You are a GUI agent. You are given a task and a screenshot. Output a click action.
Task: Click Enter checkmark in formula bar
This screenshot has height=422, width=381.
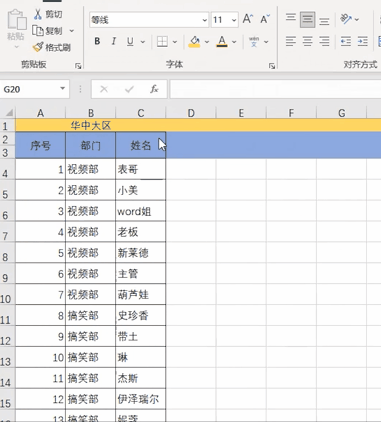[129, 89]
